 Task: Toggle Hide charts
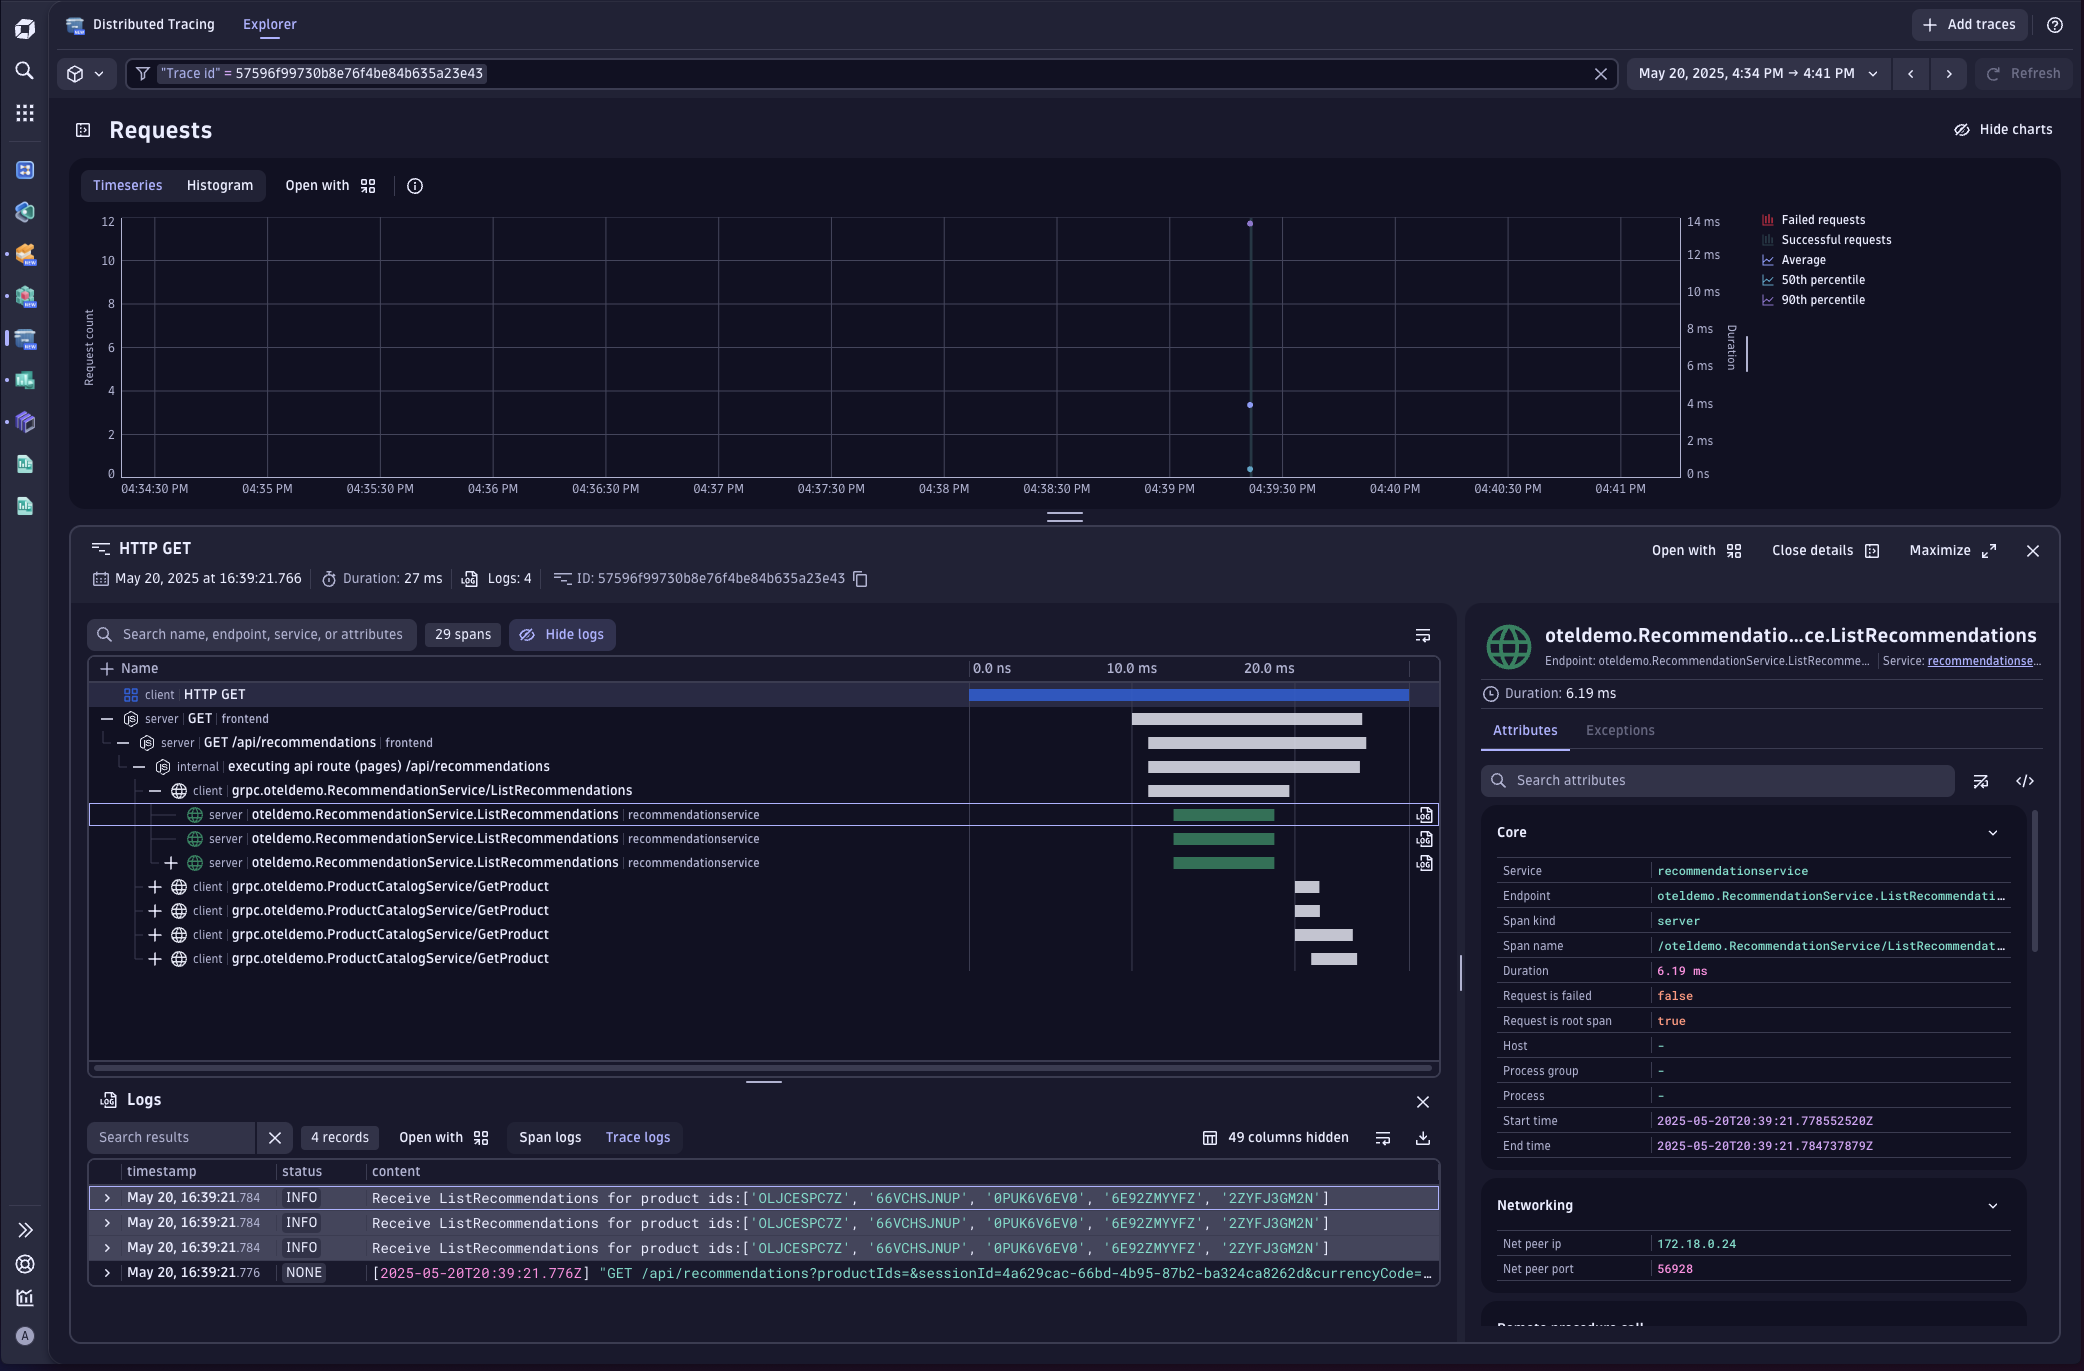[x=2003, y=129]
